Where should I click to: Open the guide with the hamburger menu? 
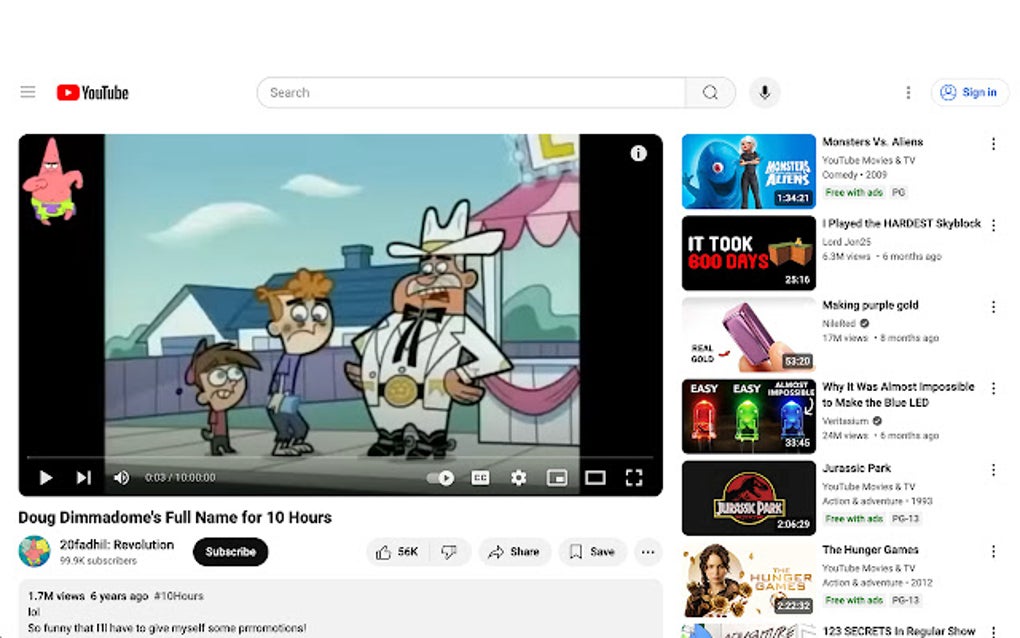coord(27,91)
